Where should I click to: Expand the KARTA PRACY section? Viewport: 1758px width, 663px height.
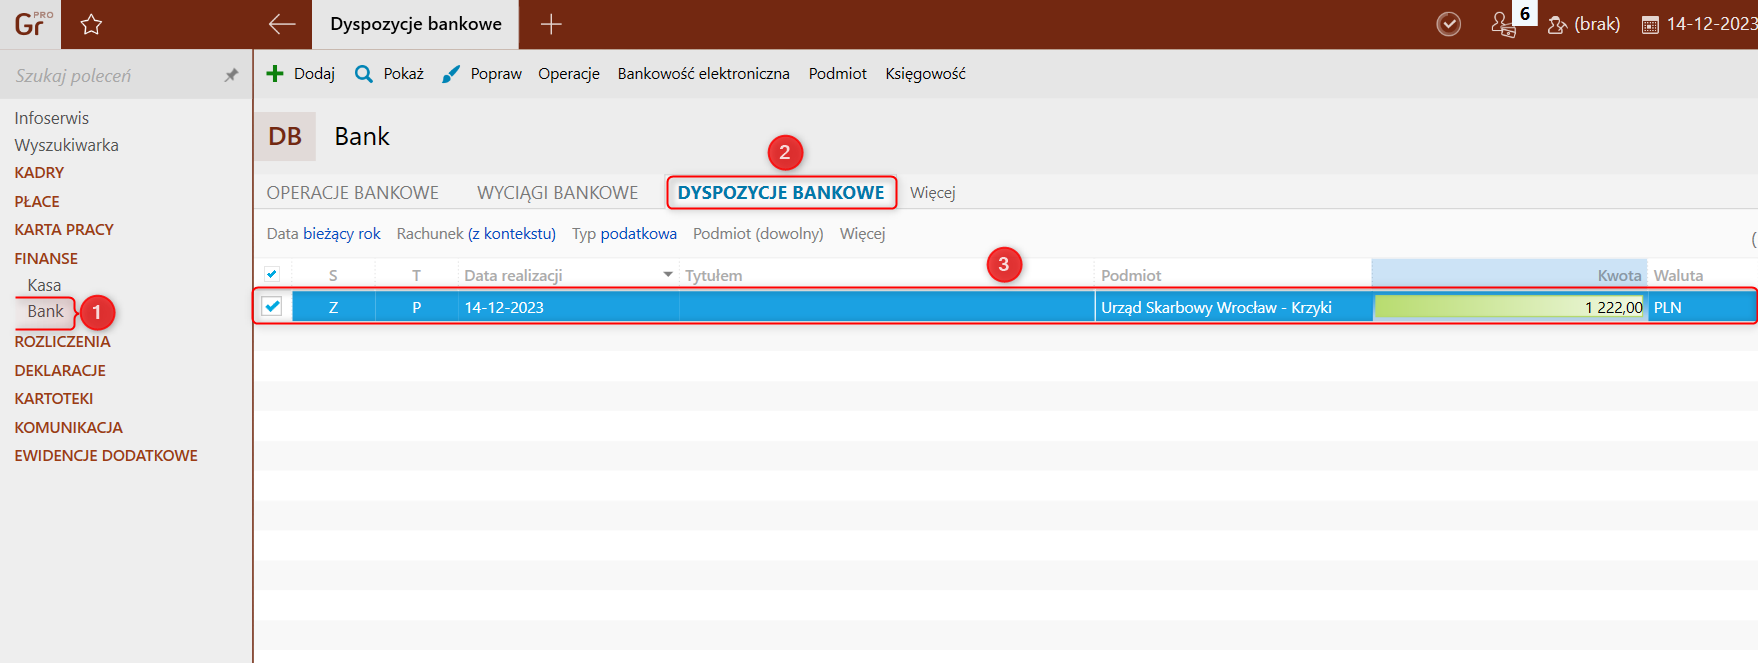[64, 230]
